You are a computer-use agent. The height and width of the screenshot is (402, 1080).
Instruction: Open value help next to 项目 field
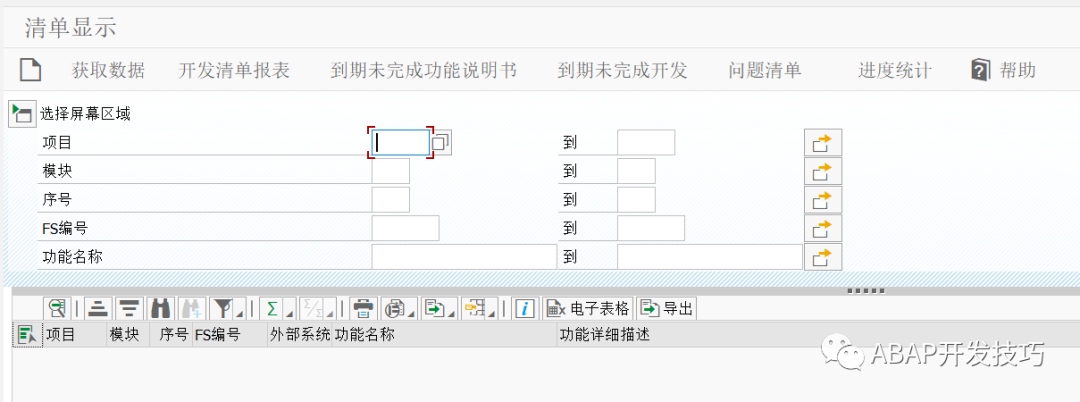[x=441, y=142]
